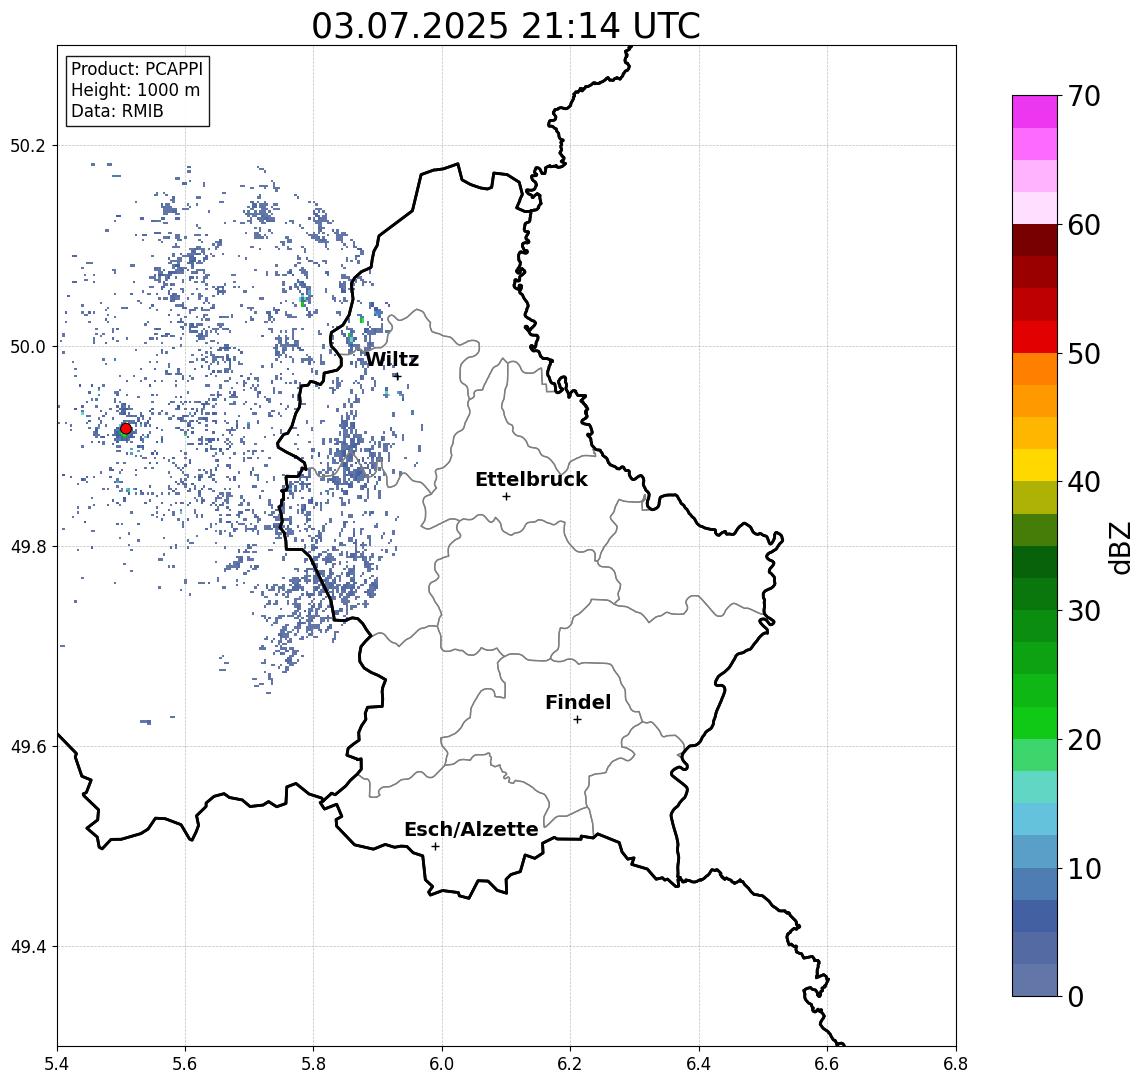Click the Wiltz station label
The width and height of the screenshot is (1145, 1084).
pos(392,359)
